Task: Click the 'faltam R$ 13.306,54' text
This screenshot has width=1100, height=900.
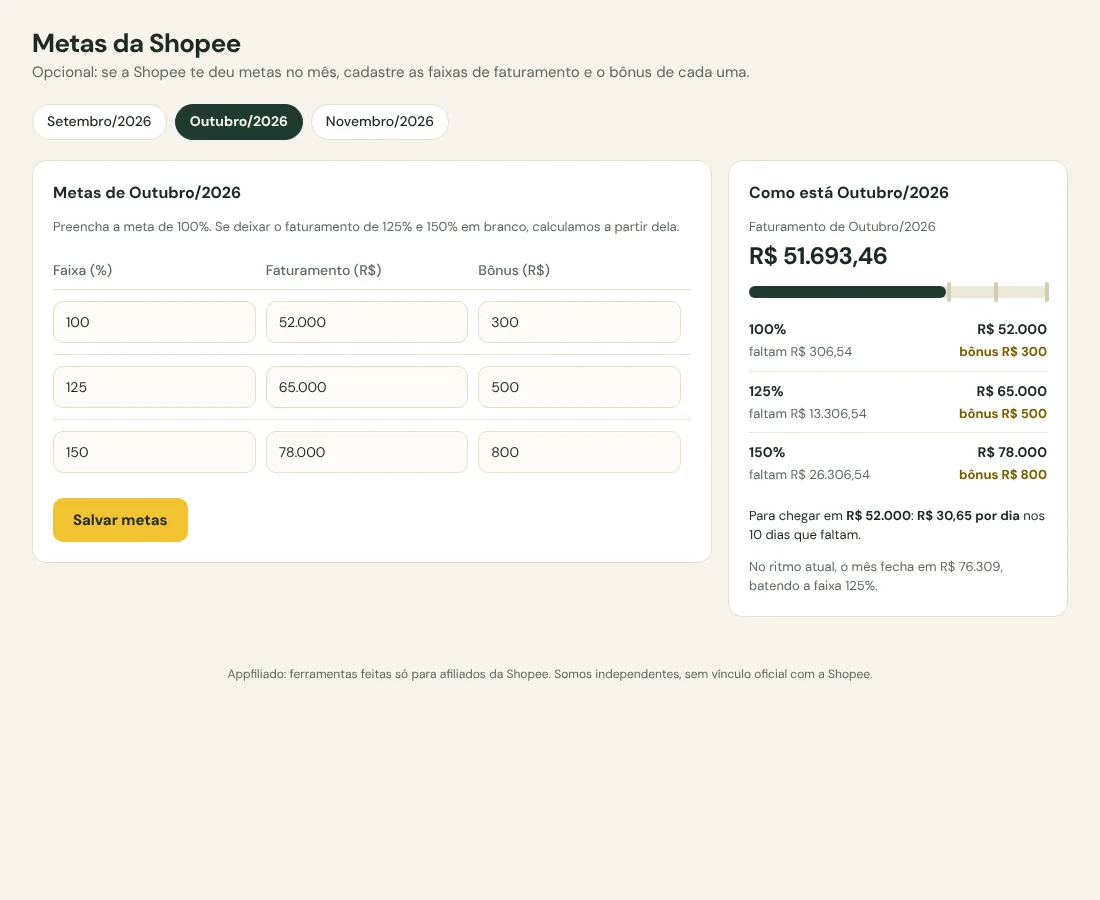Action: coord(807,413)
